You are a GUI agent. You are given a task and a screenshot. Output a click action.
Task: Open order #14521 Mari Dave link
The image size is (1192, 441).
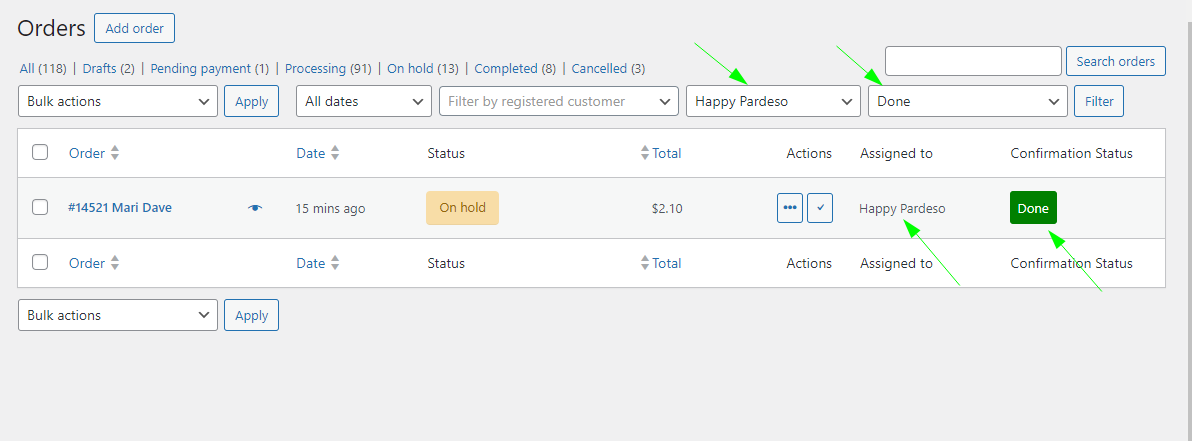[x=120, y=208]
